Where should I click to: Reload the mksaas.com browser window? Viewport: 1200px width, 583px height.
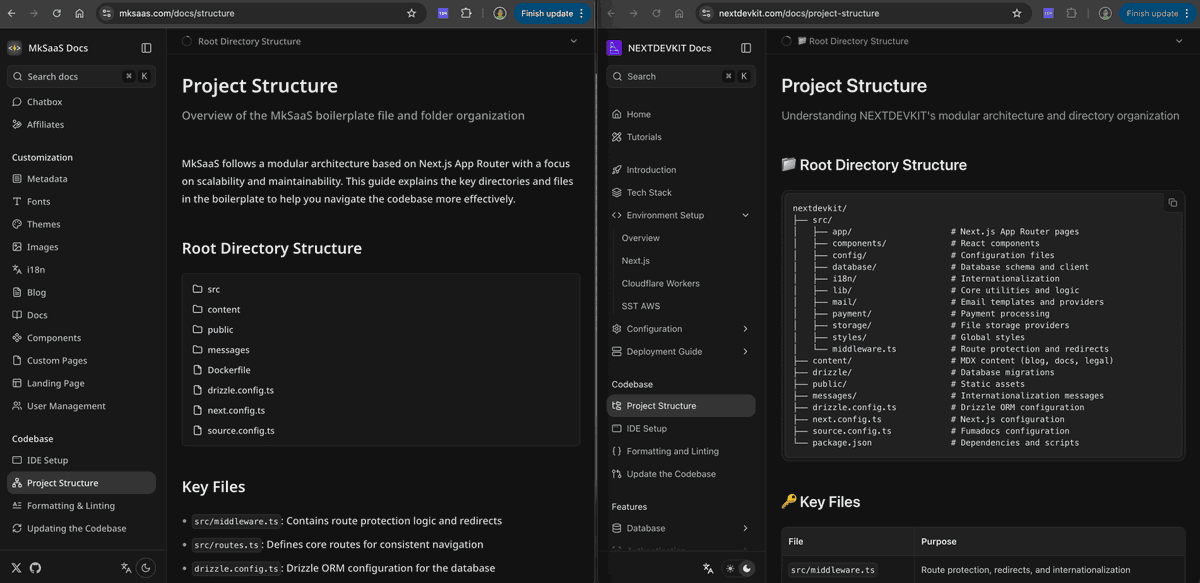(x=57, y=13)
